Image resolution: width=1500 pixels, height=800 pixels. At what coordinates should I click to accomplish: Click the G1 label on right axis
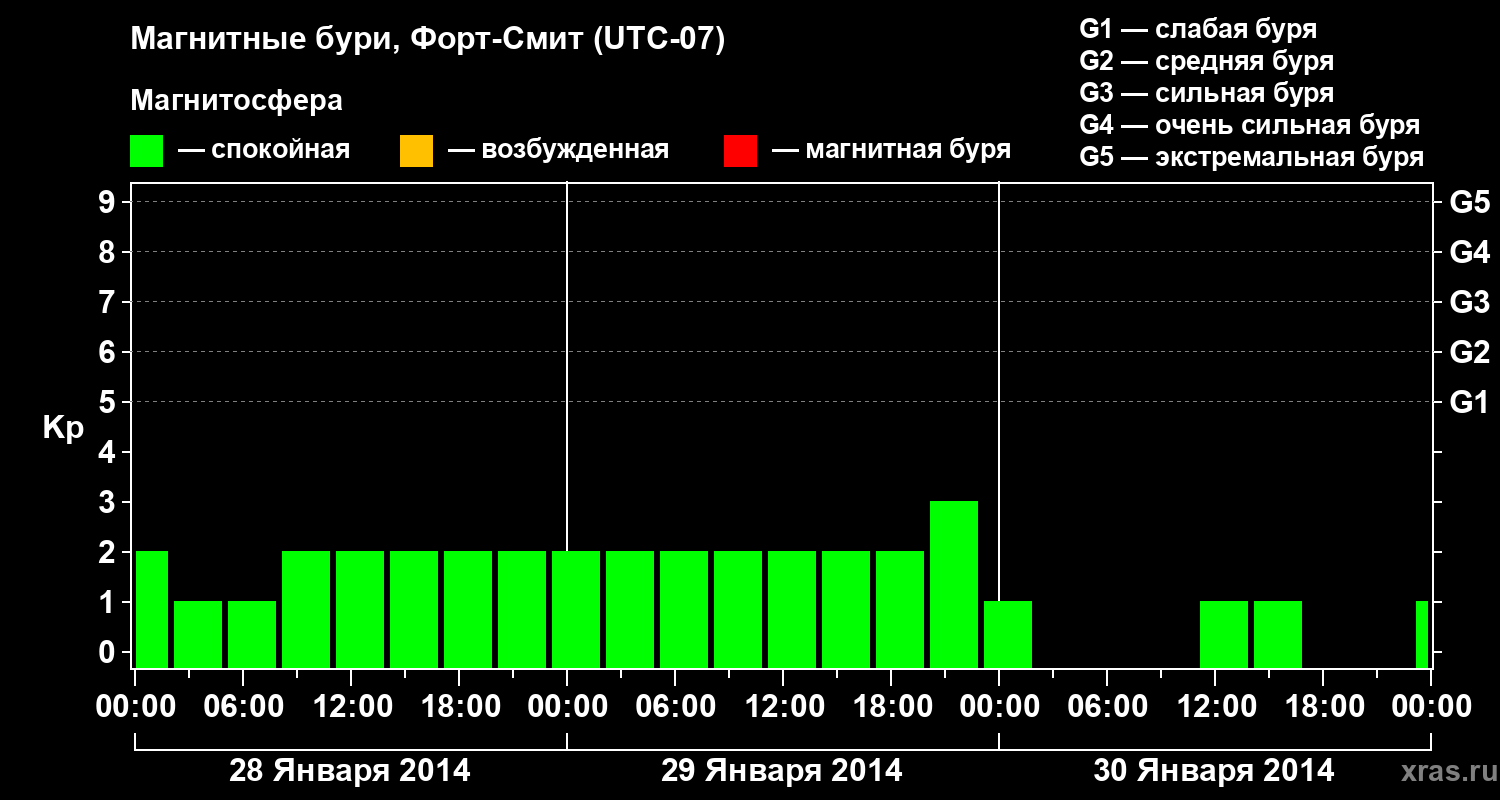tap(1469, 402)
